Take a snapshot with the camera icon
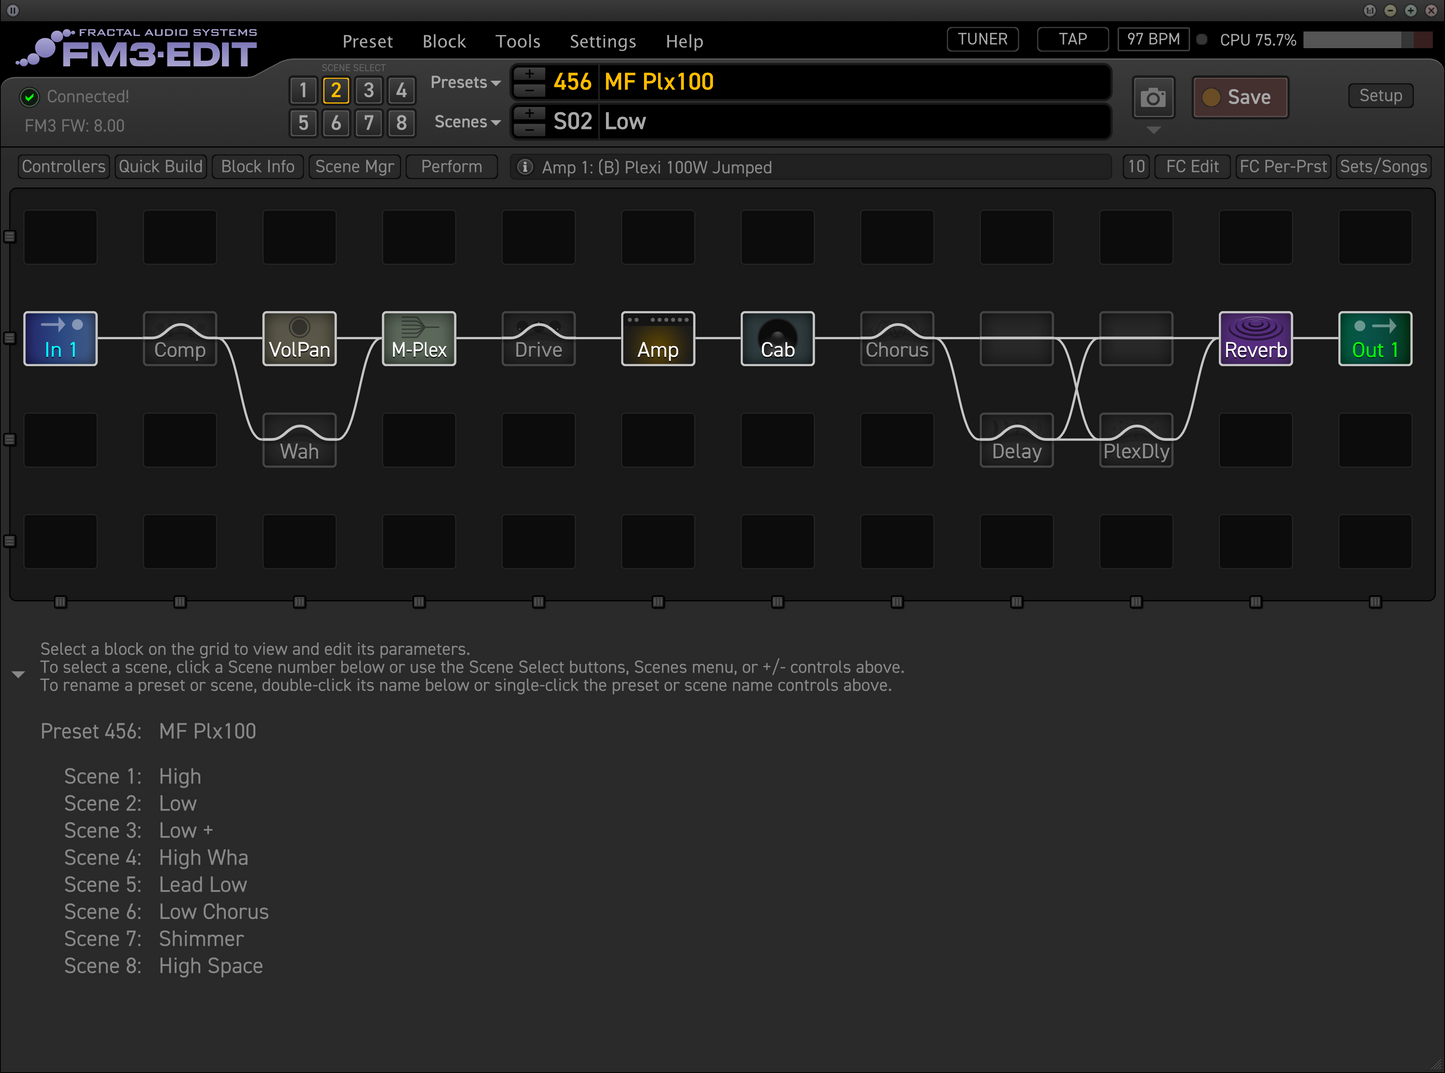1445x1073 pixels. tap(1153, 97)
